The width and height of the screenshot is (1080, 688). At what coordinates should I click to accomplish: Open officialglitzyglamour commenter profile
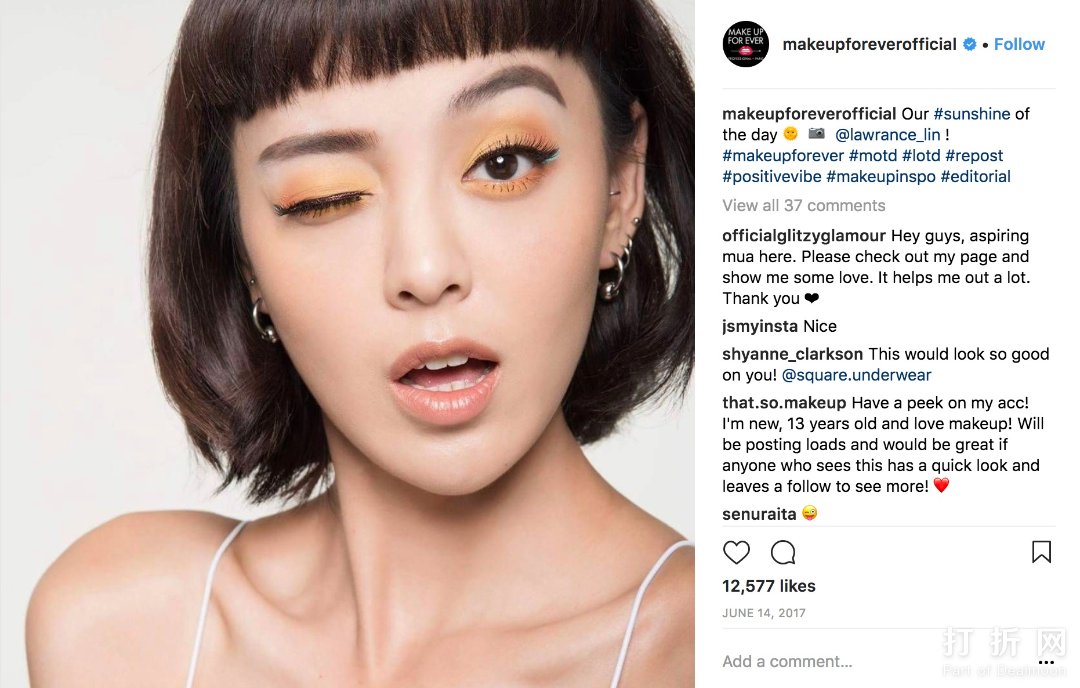(x=803, y=236)
